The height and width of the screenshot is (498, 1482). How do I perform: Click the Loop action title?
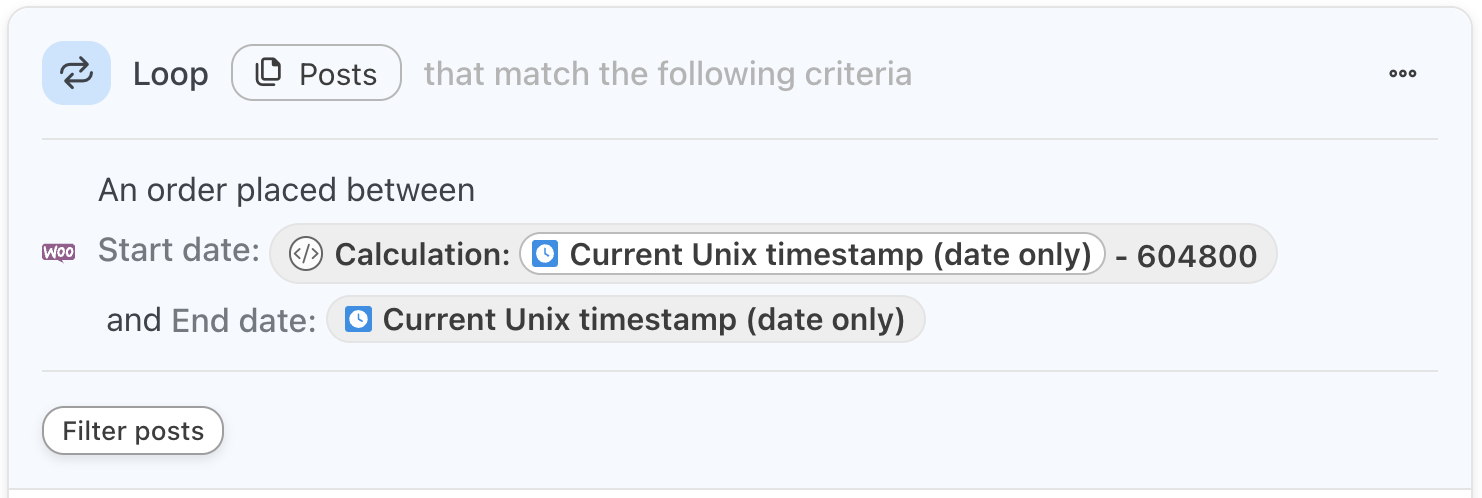[x=171, y=74]
